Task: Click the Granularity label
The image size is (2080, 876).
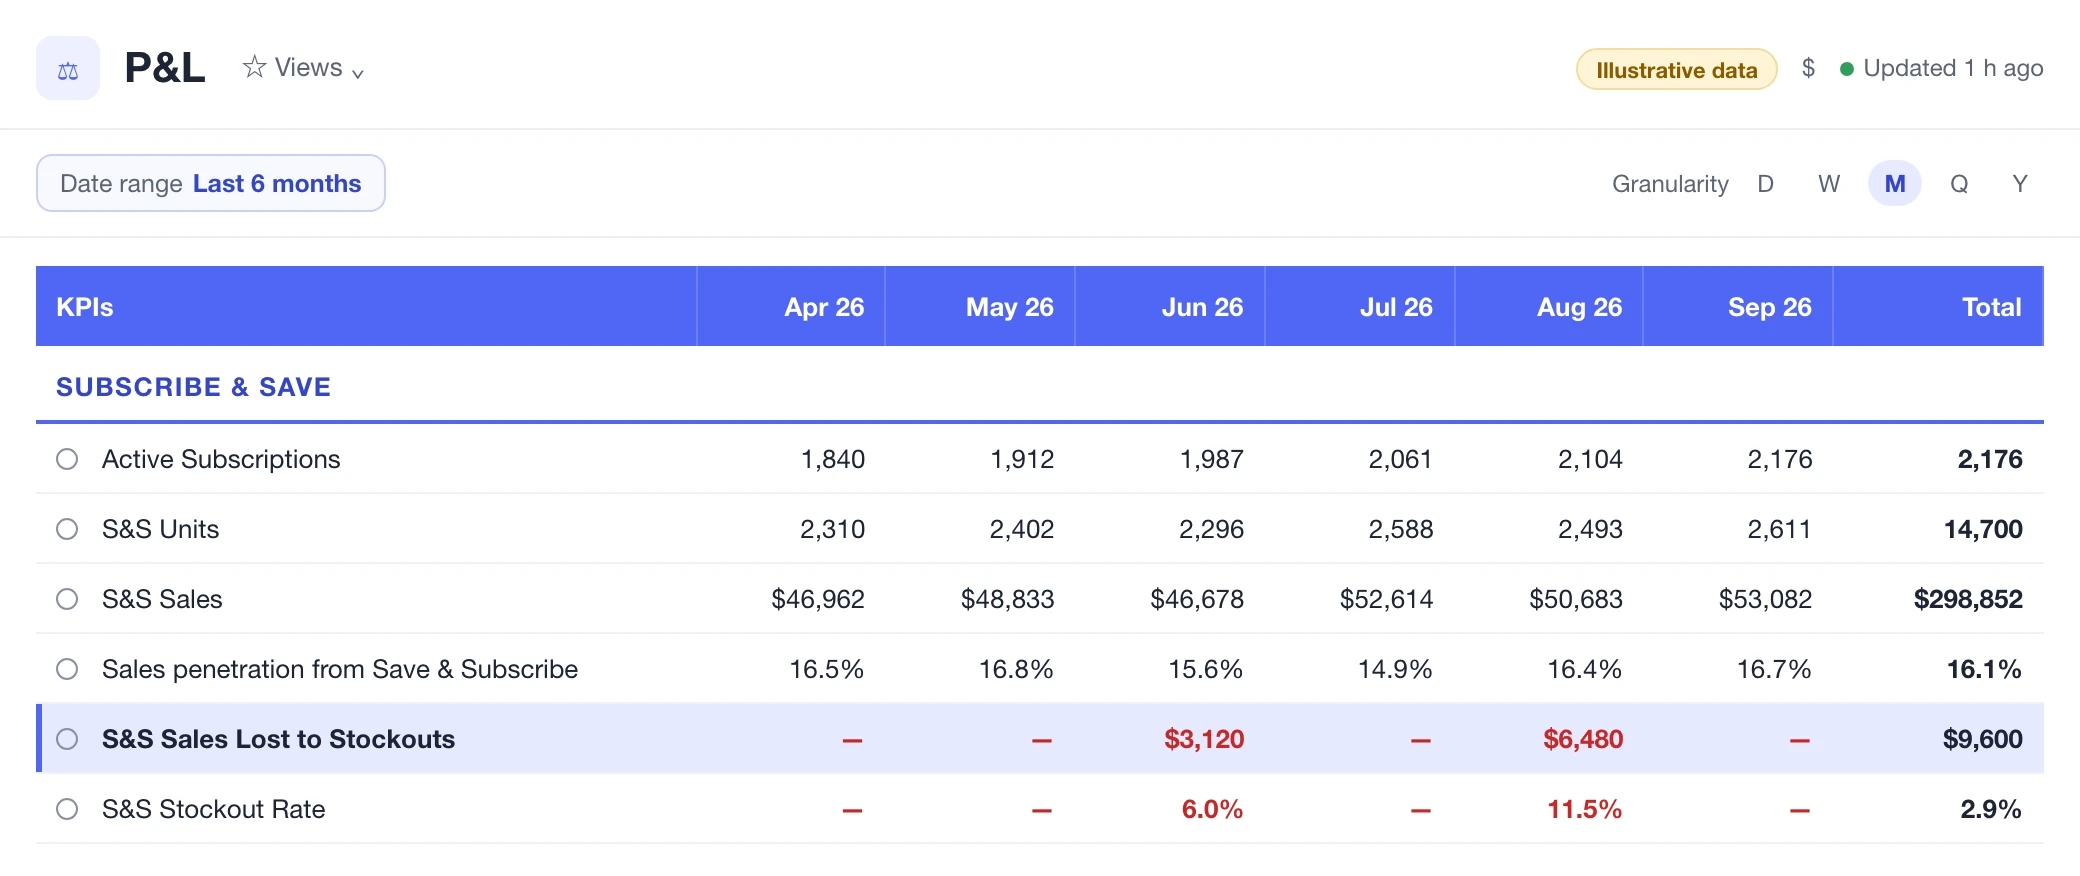Action: (x=1670, y=184)
